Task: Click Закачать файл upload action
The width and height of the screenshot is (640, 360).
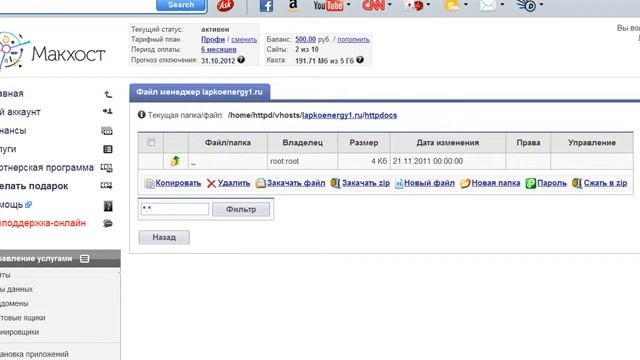Action: [291, 183]
